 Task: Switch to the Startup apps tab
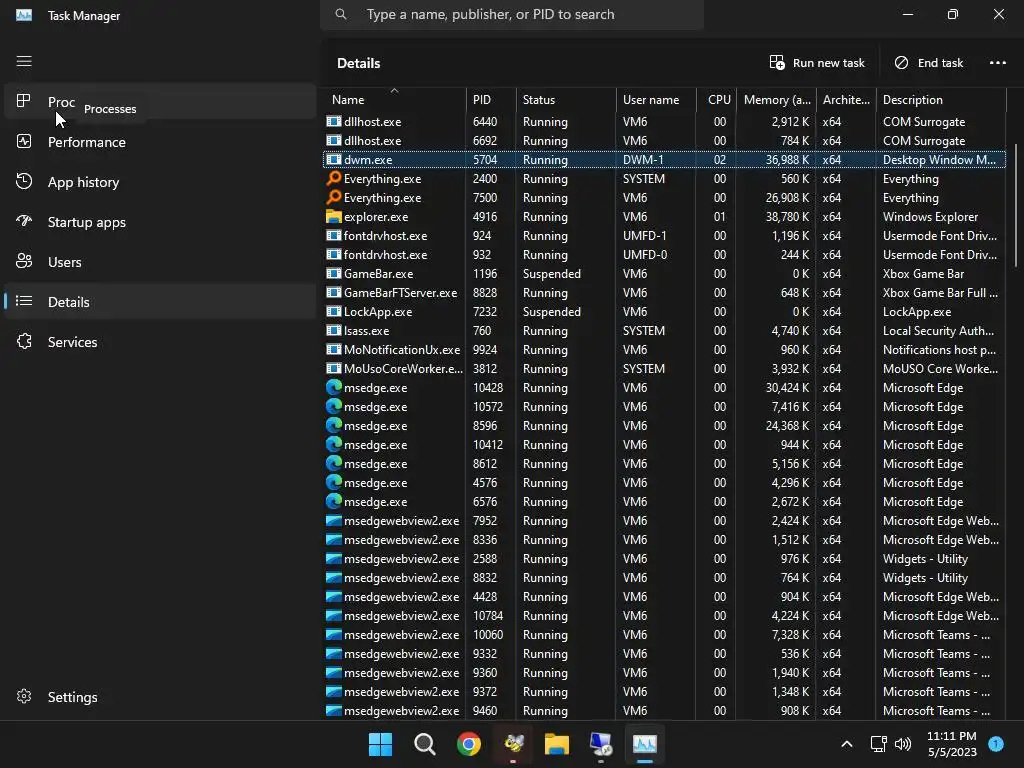(x=160, y=221)
